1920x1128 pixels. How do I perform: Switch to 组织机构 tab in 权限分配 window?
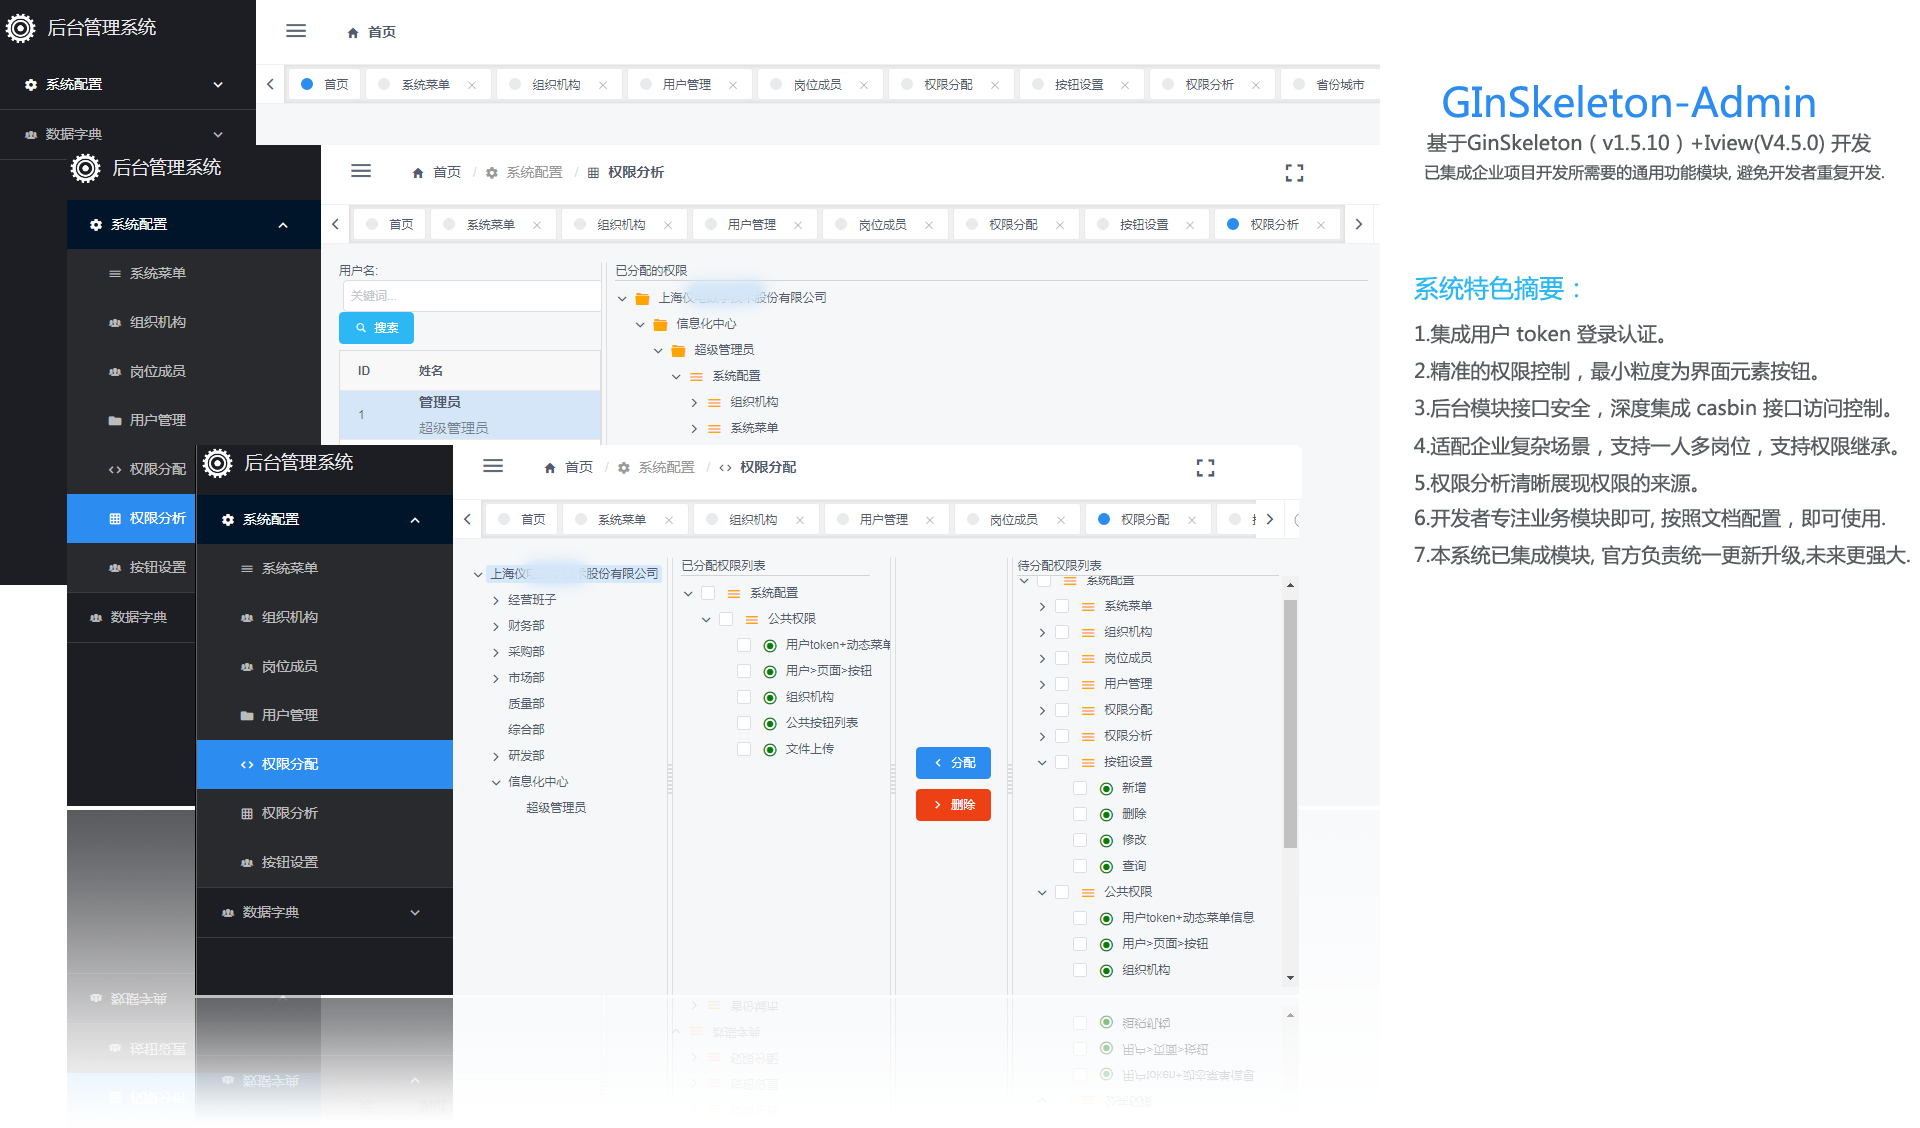[x=753, y=519]
